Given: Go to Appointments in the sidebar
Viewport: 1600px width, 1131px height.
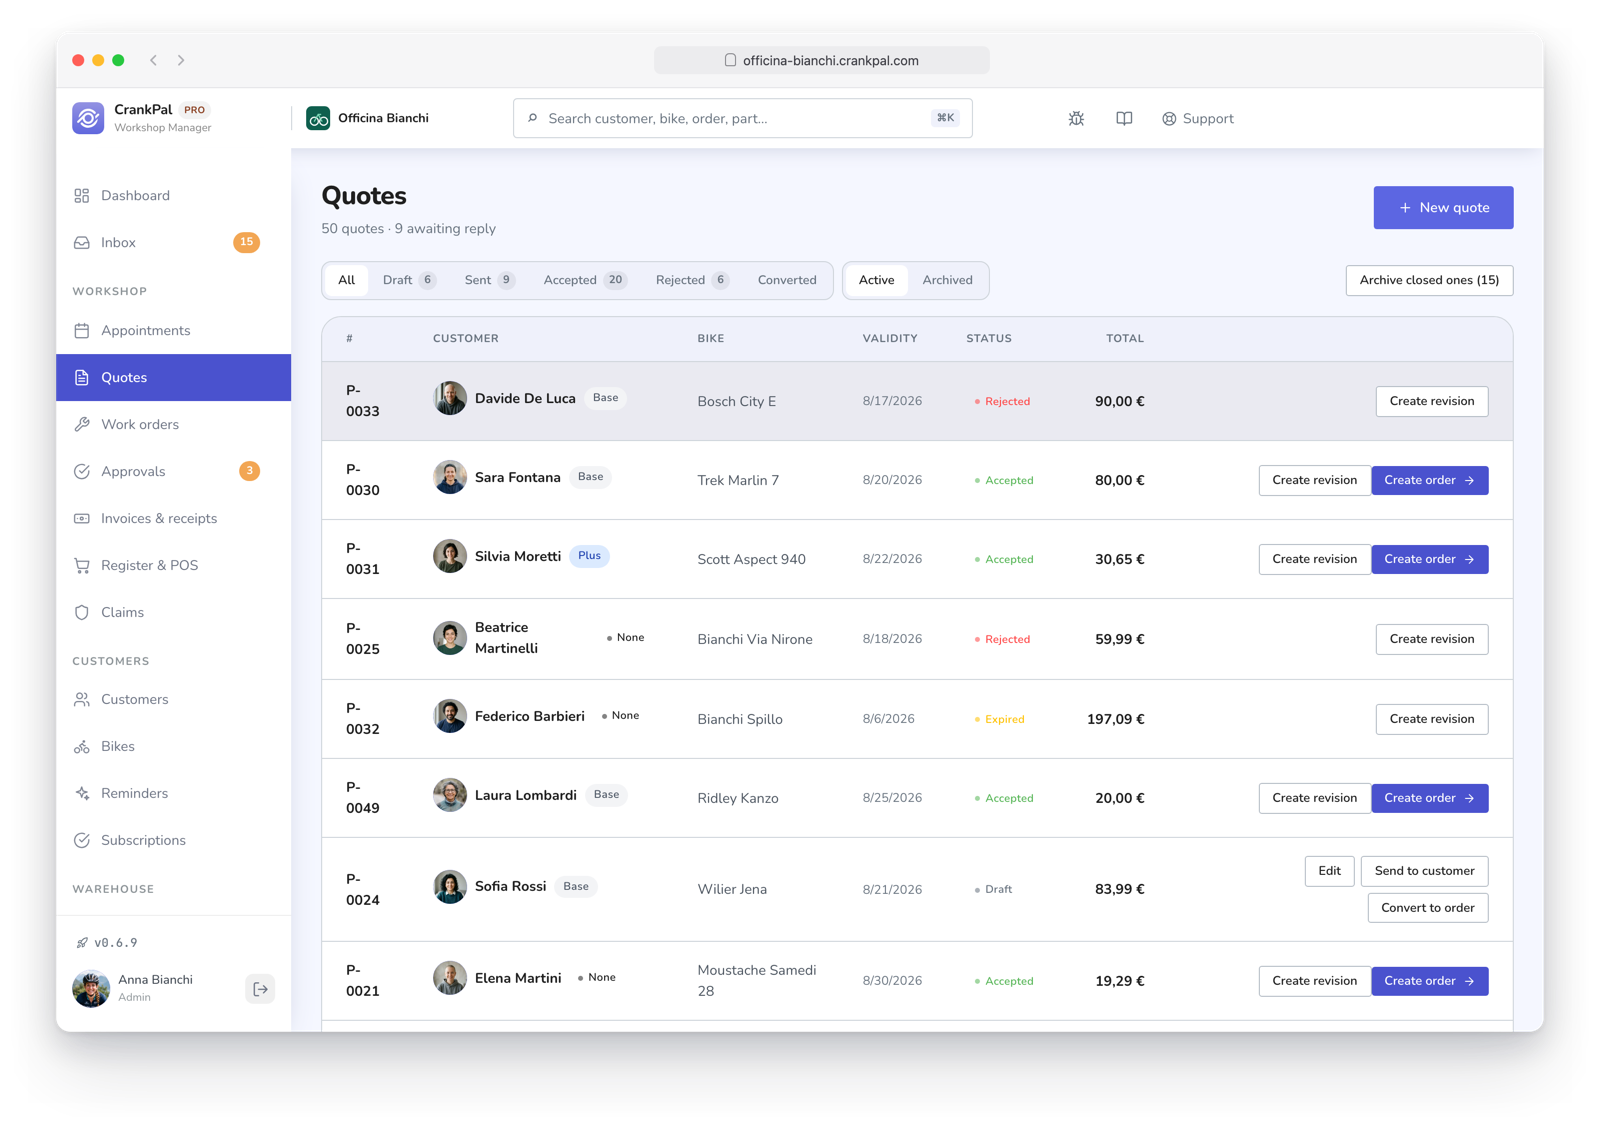Looking at the screenshot, I should tap(174, 331).
